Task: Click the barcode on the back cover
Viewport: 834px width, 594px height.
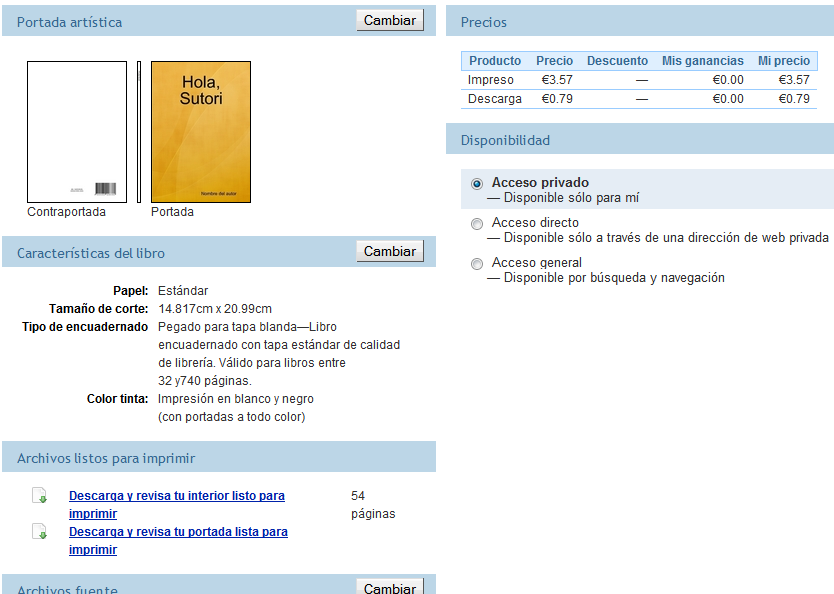Action: tap(105, 188)
